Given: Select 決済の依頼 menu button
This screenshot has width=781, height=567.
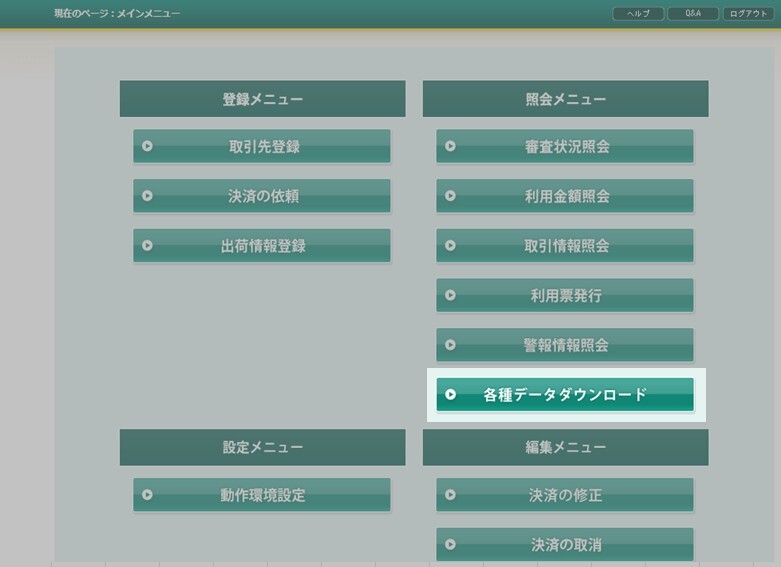Looking at the screenshot, I should point(261,196).
